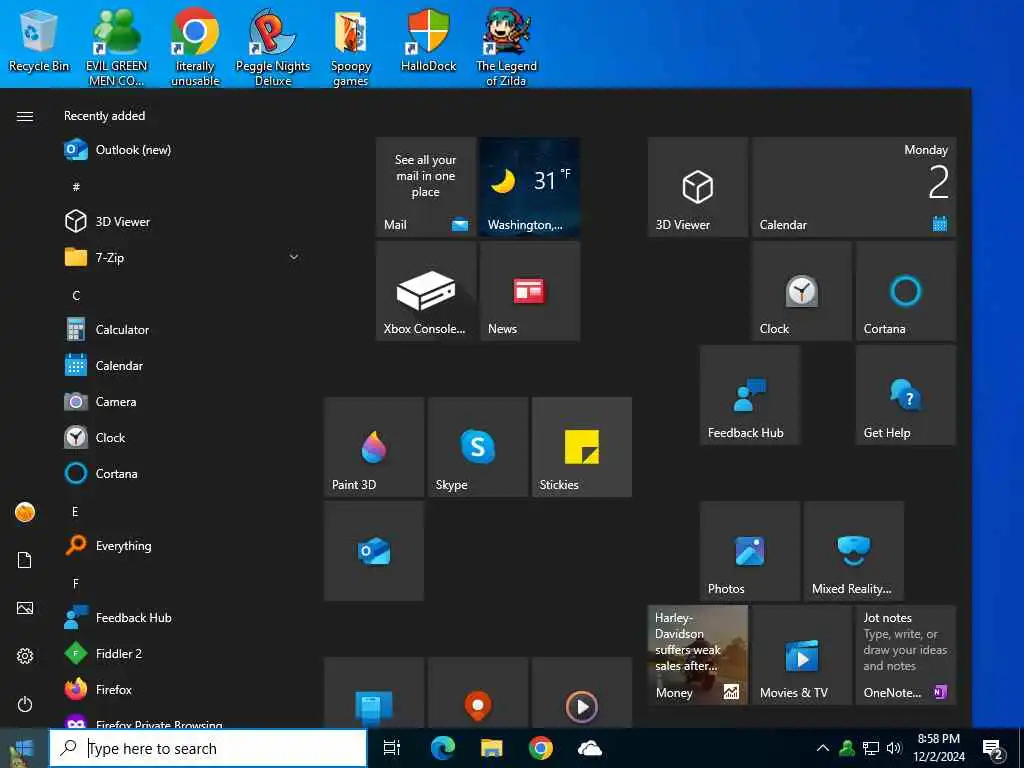
Task: Open the Maps pin tile
Action: [478, 693]
